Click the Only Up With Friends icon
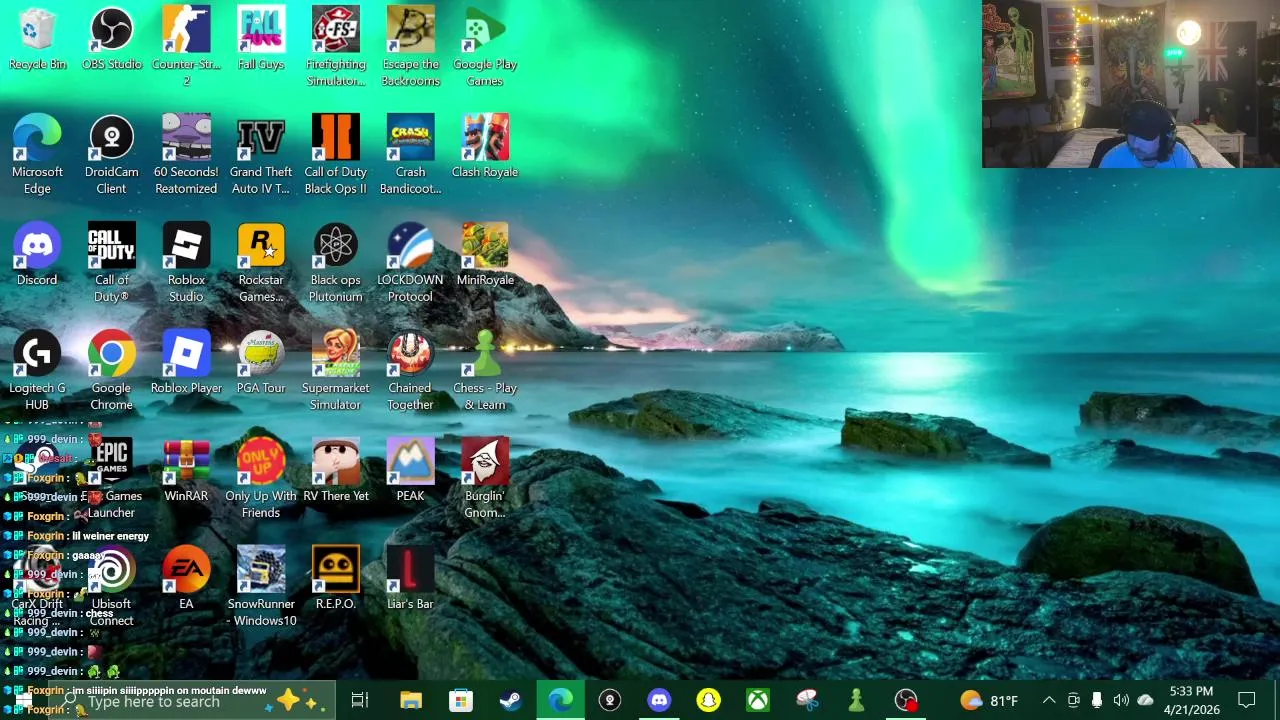 click(261, 479)
